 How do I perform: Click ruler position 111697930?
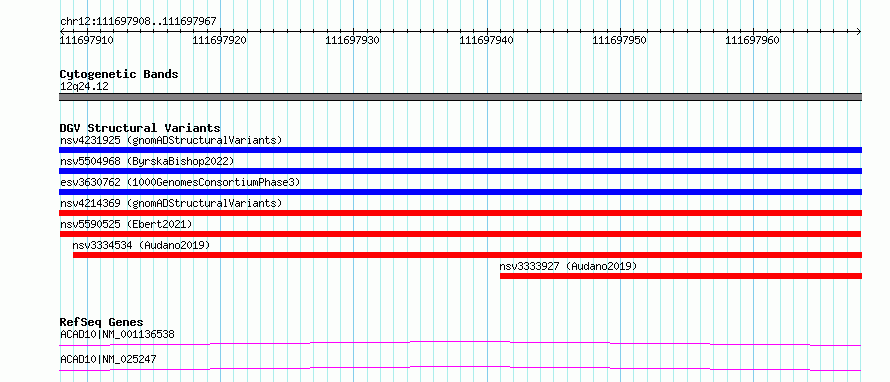pyautogui.click(x=352, y=41)
